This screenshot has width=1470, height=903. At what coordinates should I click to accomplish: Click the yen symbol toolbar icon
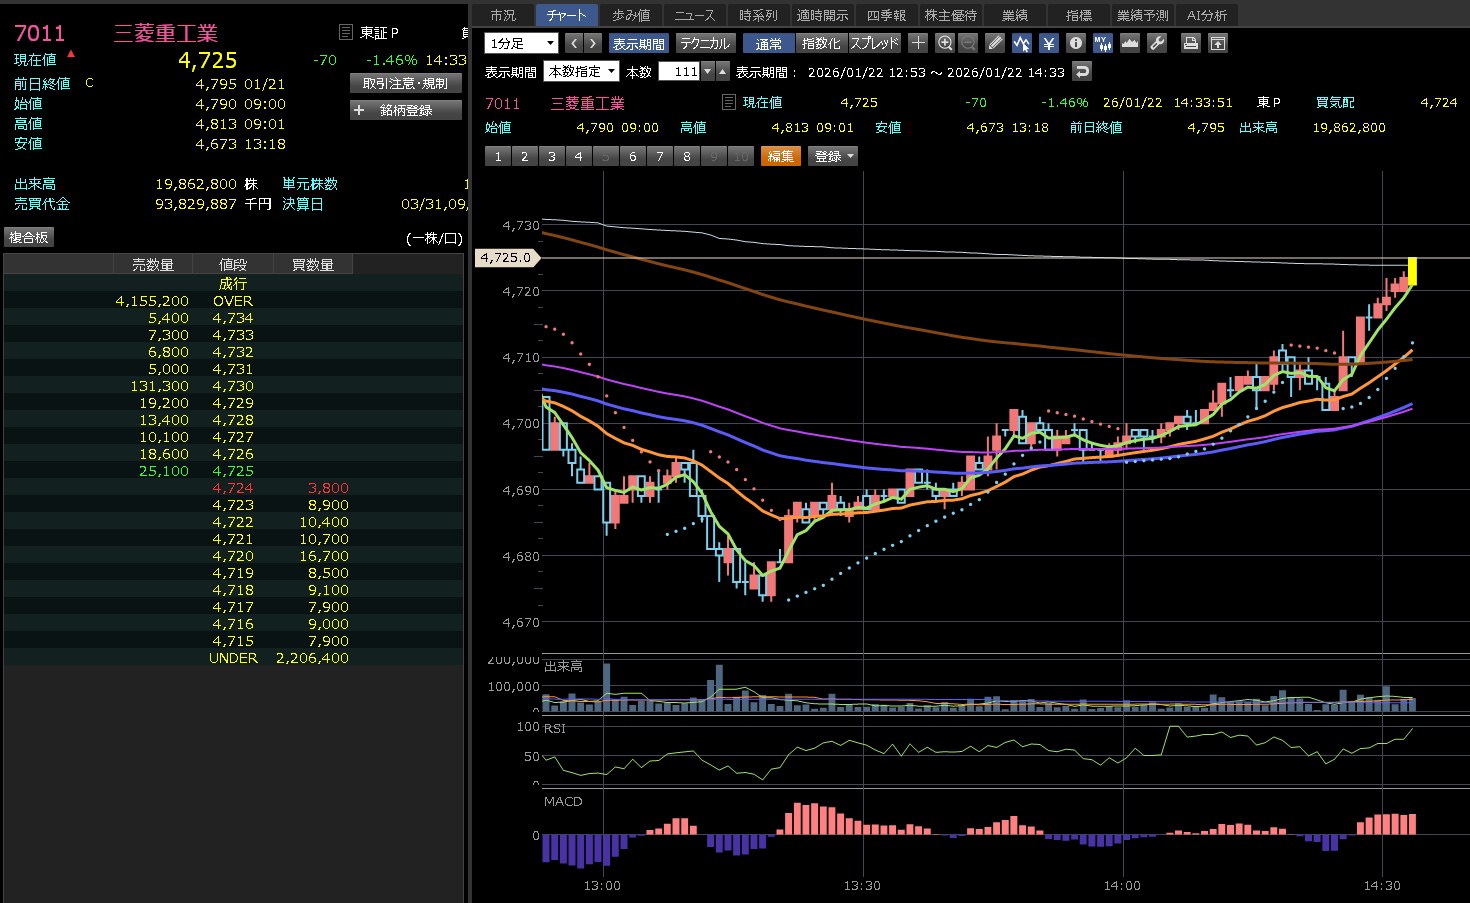[x=1048, y=43]
